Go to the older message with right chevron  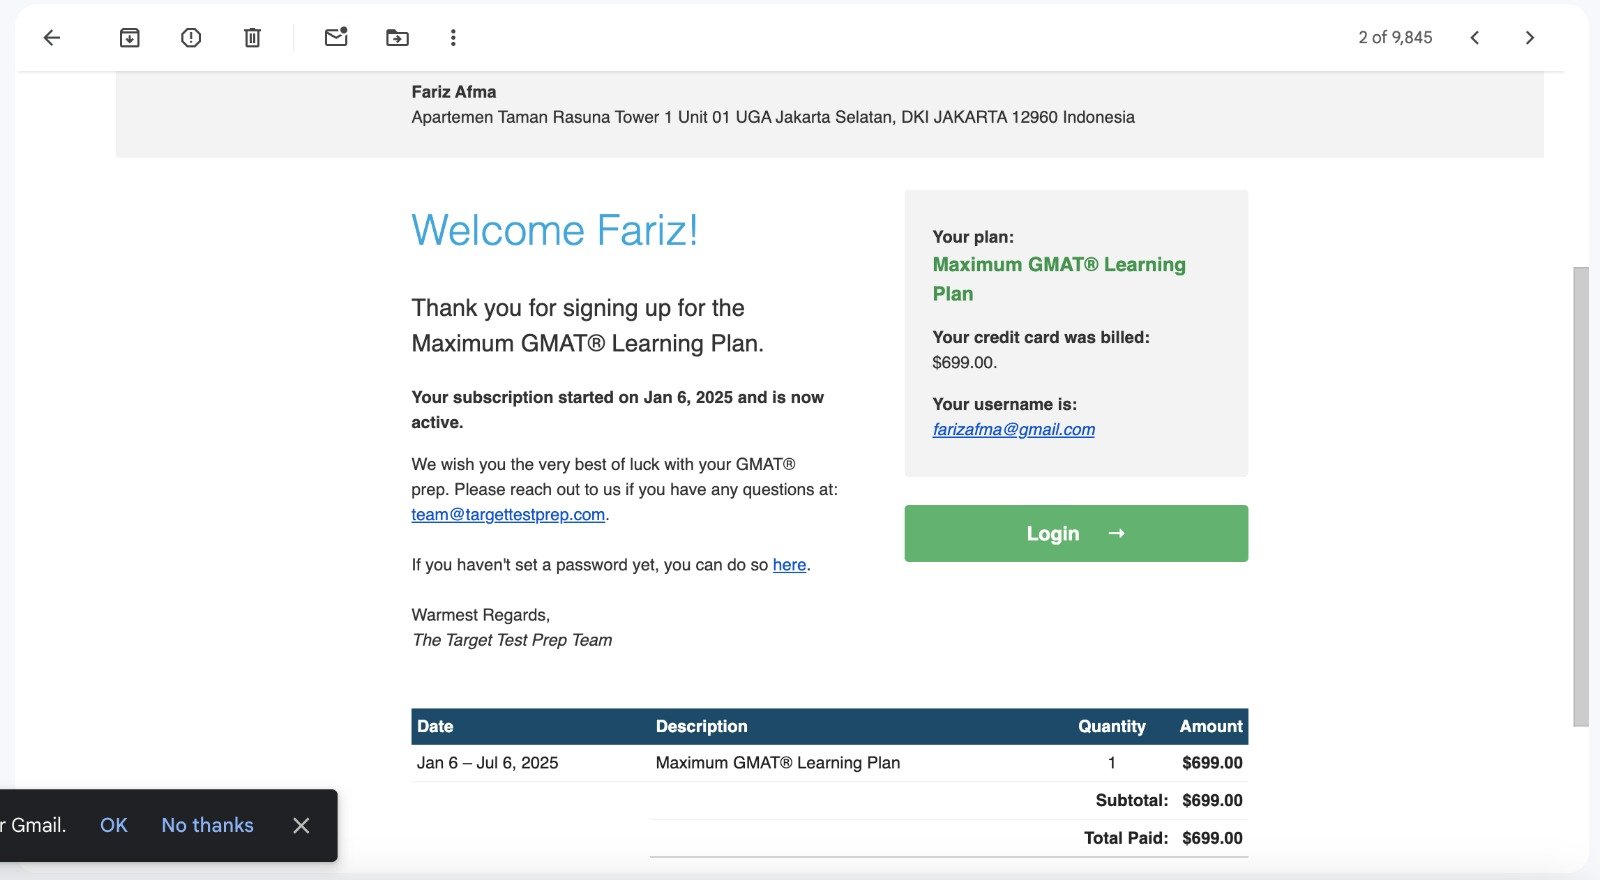point(1529,38)
